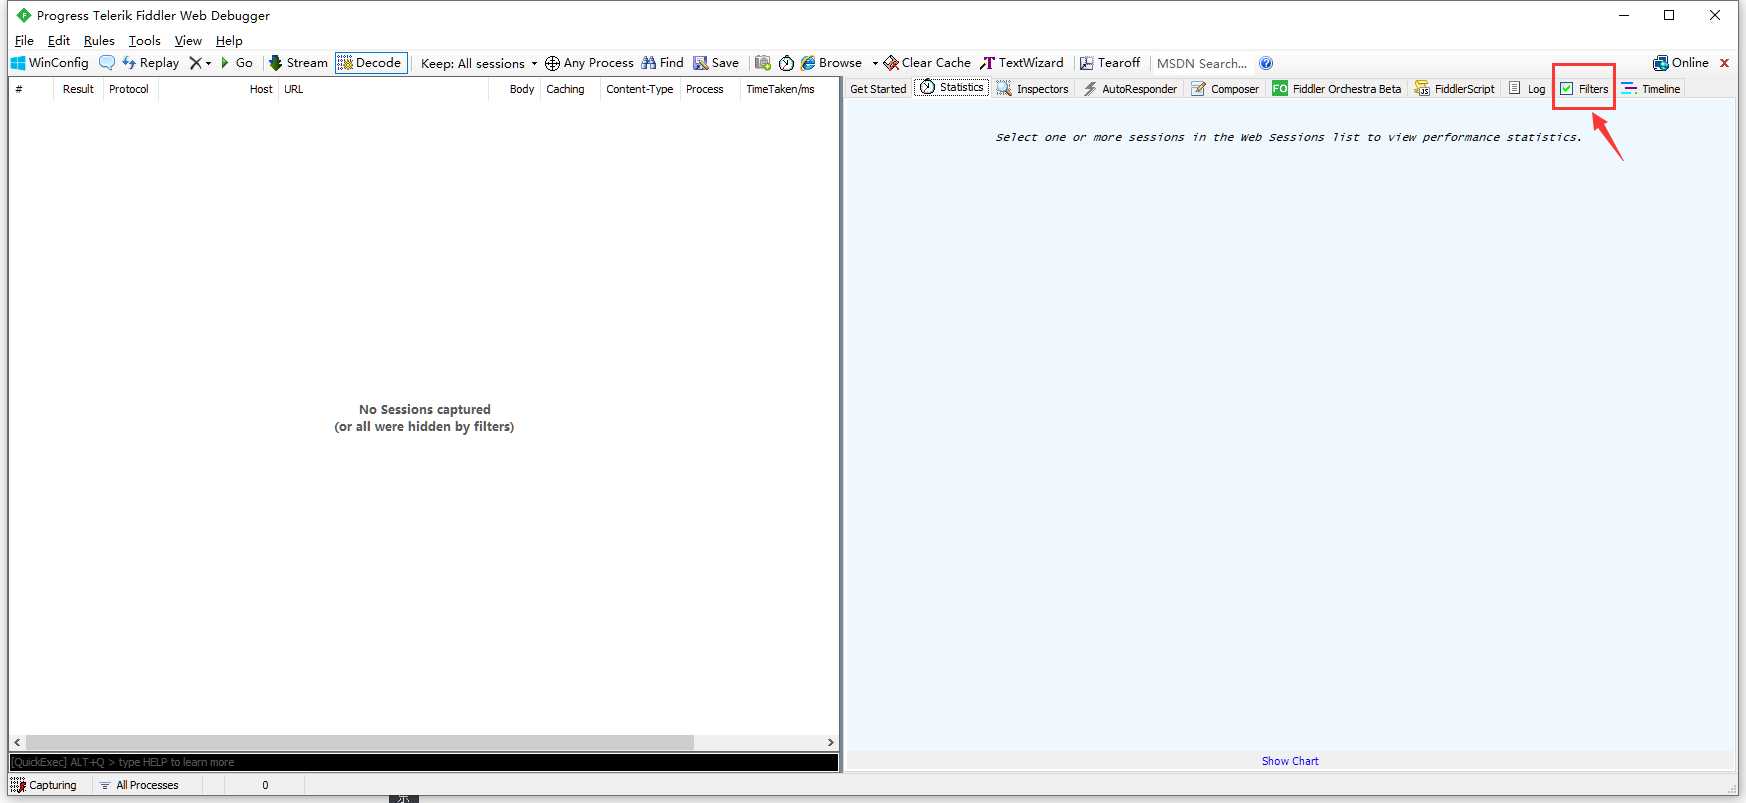This screenshot has height=803, width=1746.
Task: Open the TextWizard tool
Action: 1022,63
